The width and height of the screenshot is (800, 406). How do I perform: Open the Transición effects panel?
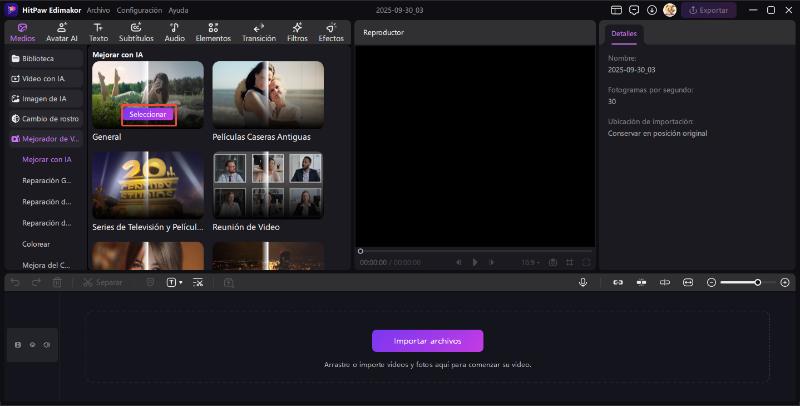click(258, 32)
